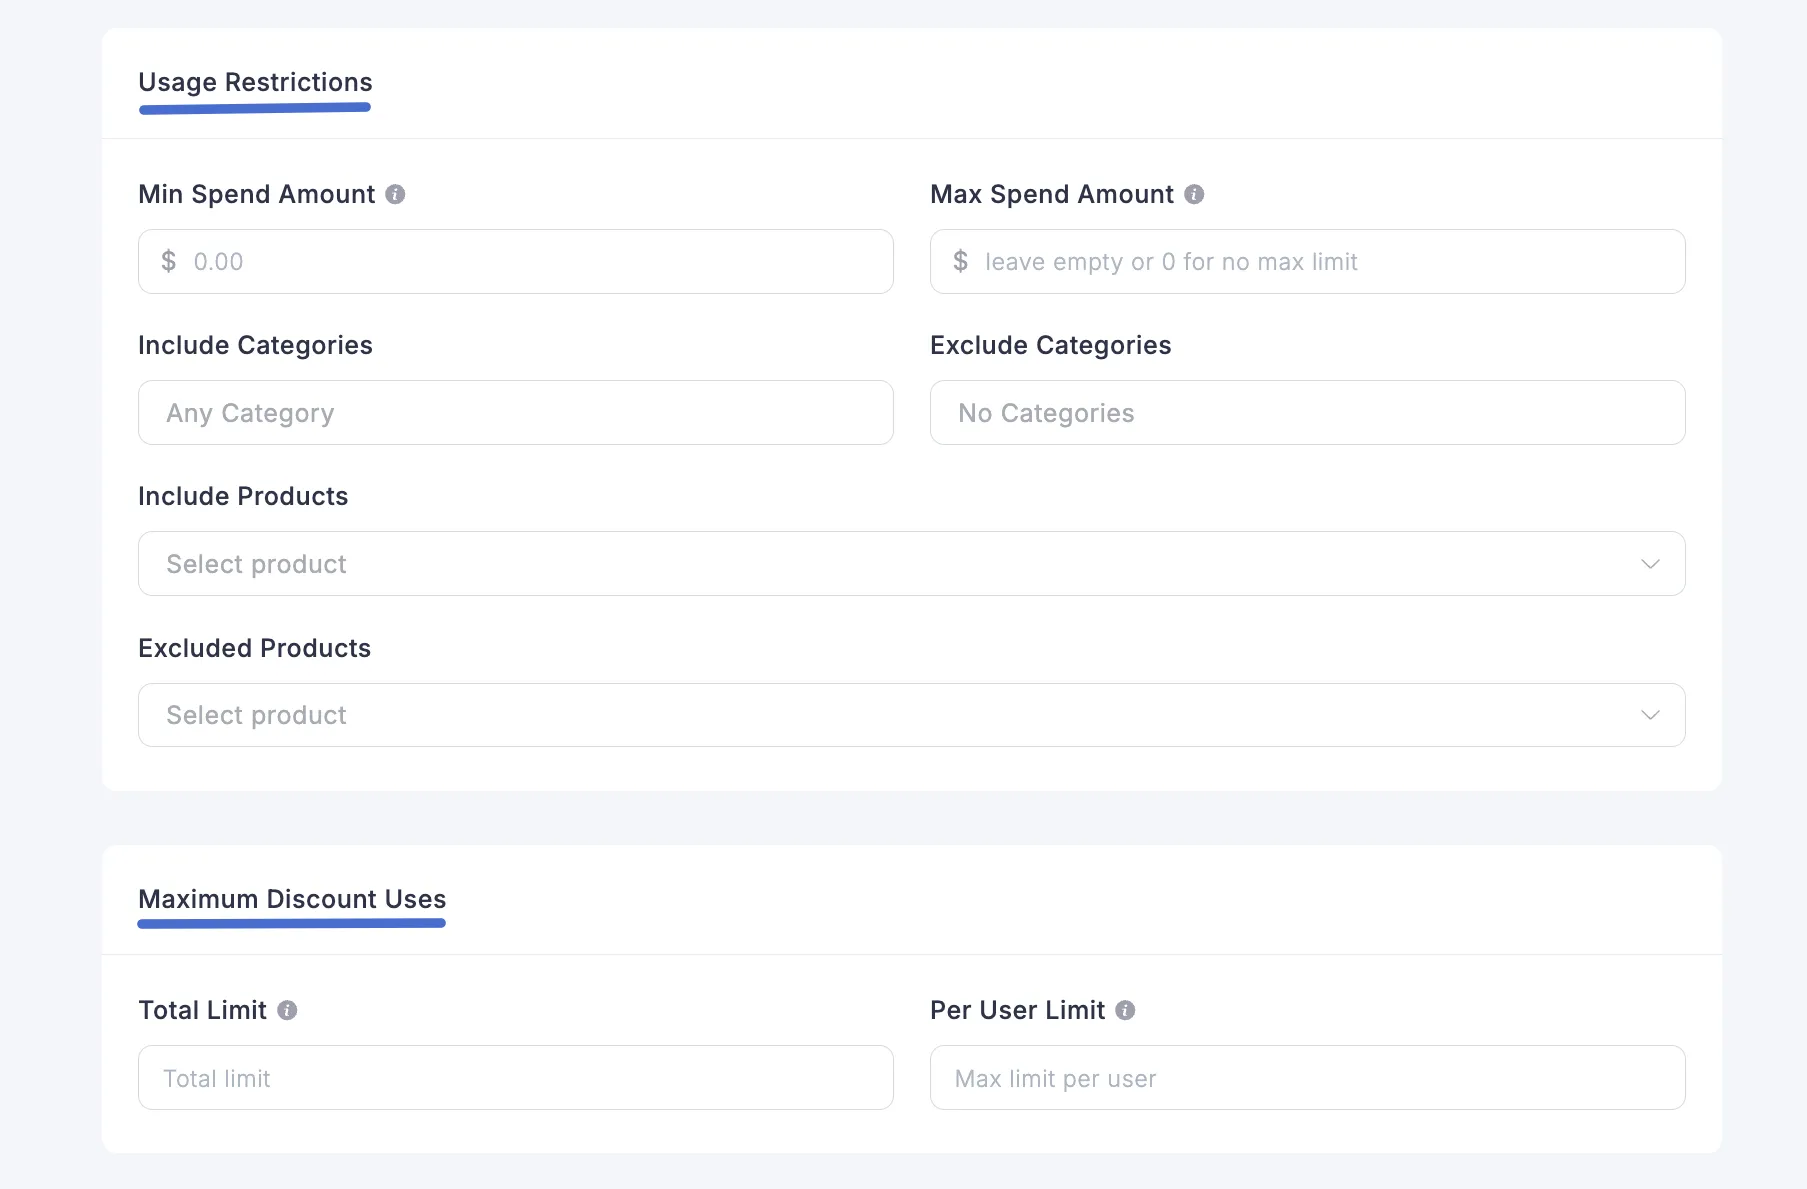The height and width of the screenshot is (1189, 1807).
Task: Focus the Min Spend Amount input
Action: coord(540,262)
